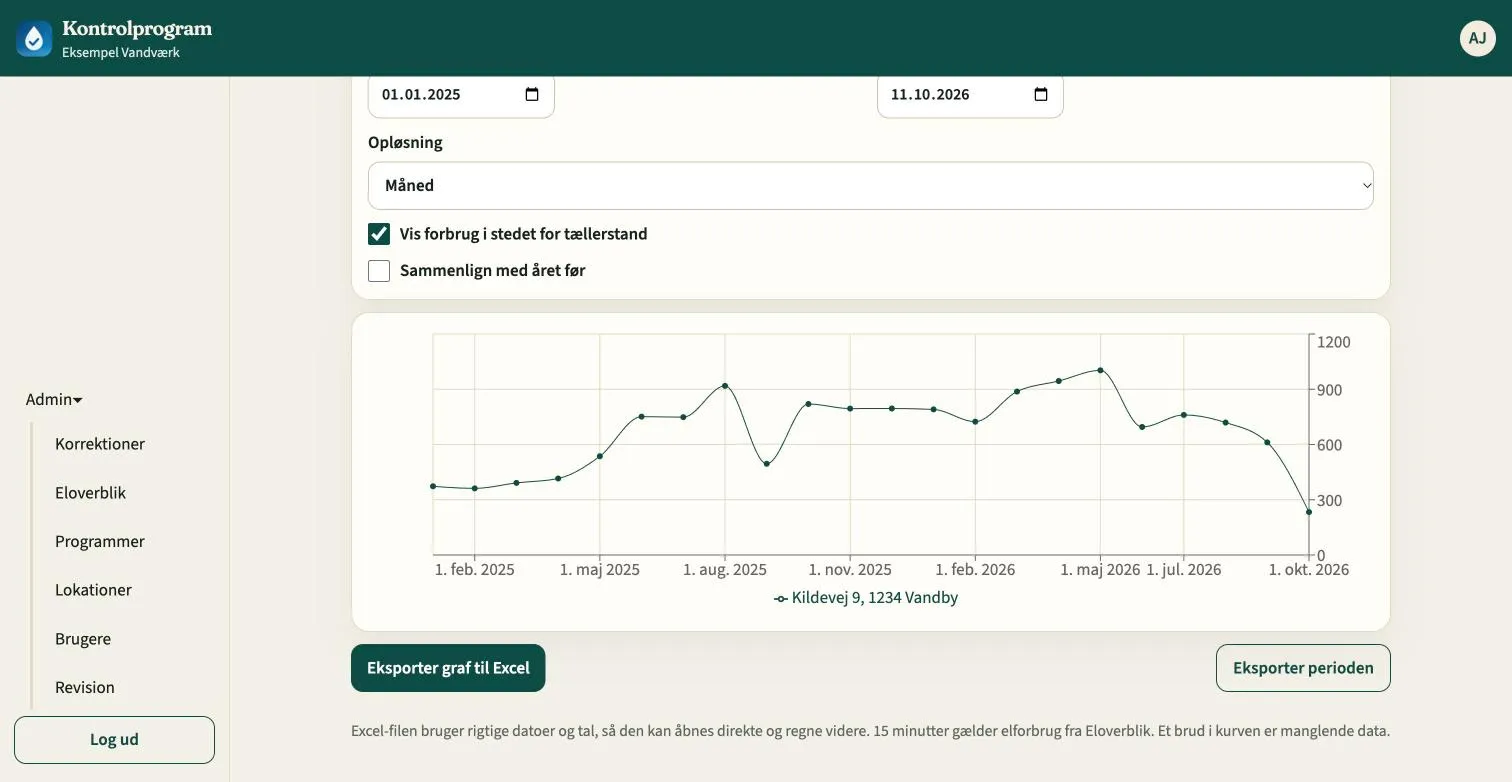
Task: Click the 'Eksporter perioden' button
Action: [x=1303, y=668]
